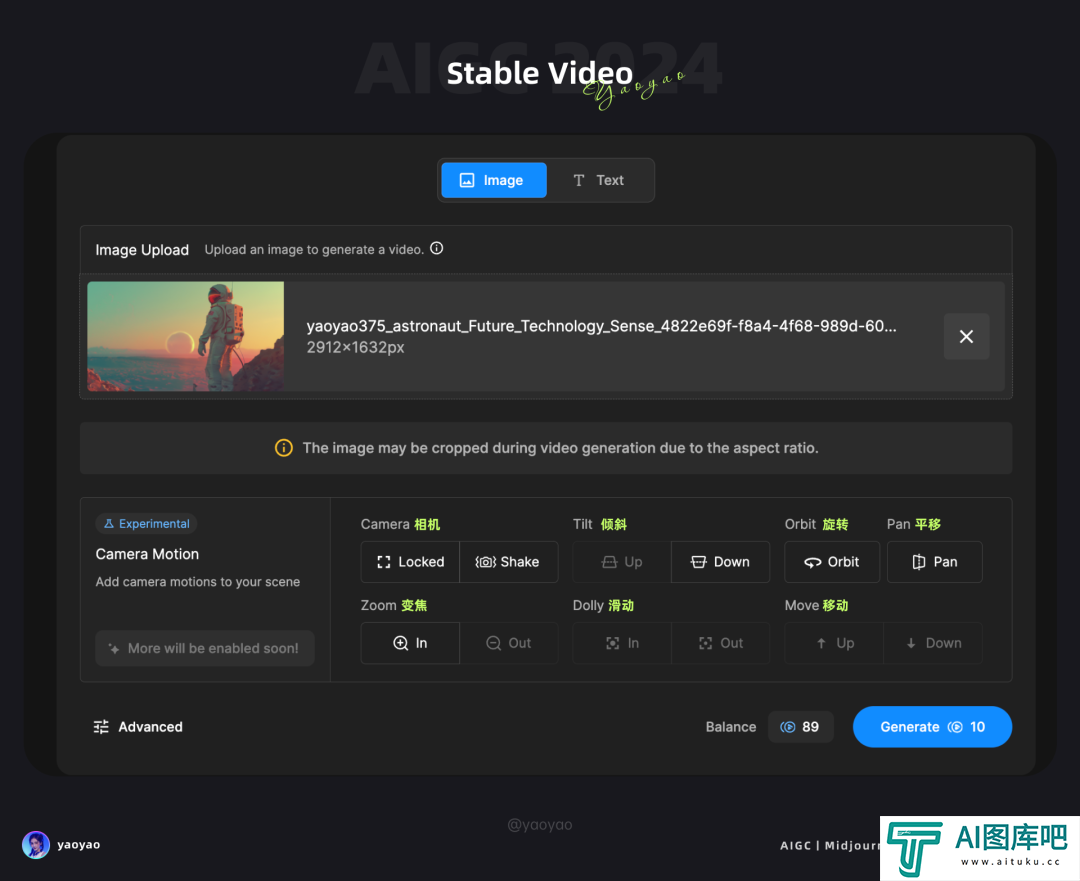
Task: Click the uploaded image file name
Action: [601, 326]
